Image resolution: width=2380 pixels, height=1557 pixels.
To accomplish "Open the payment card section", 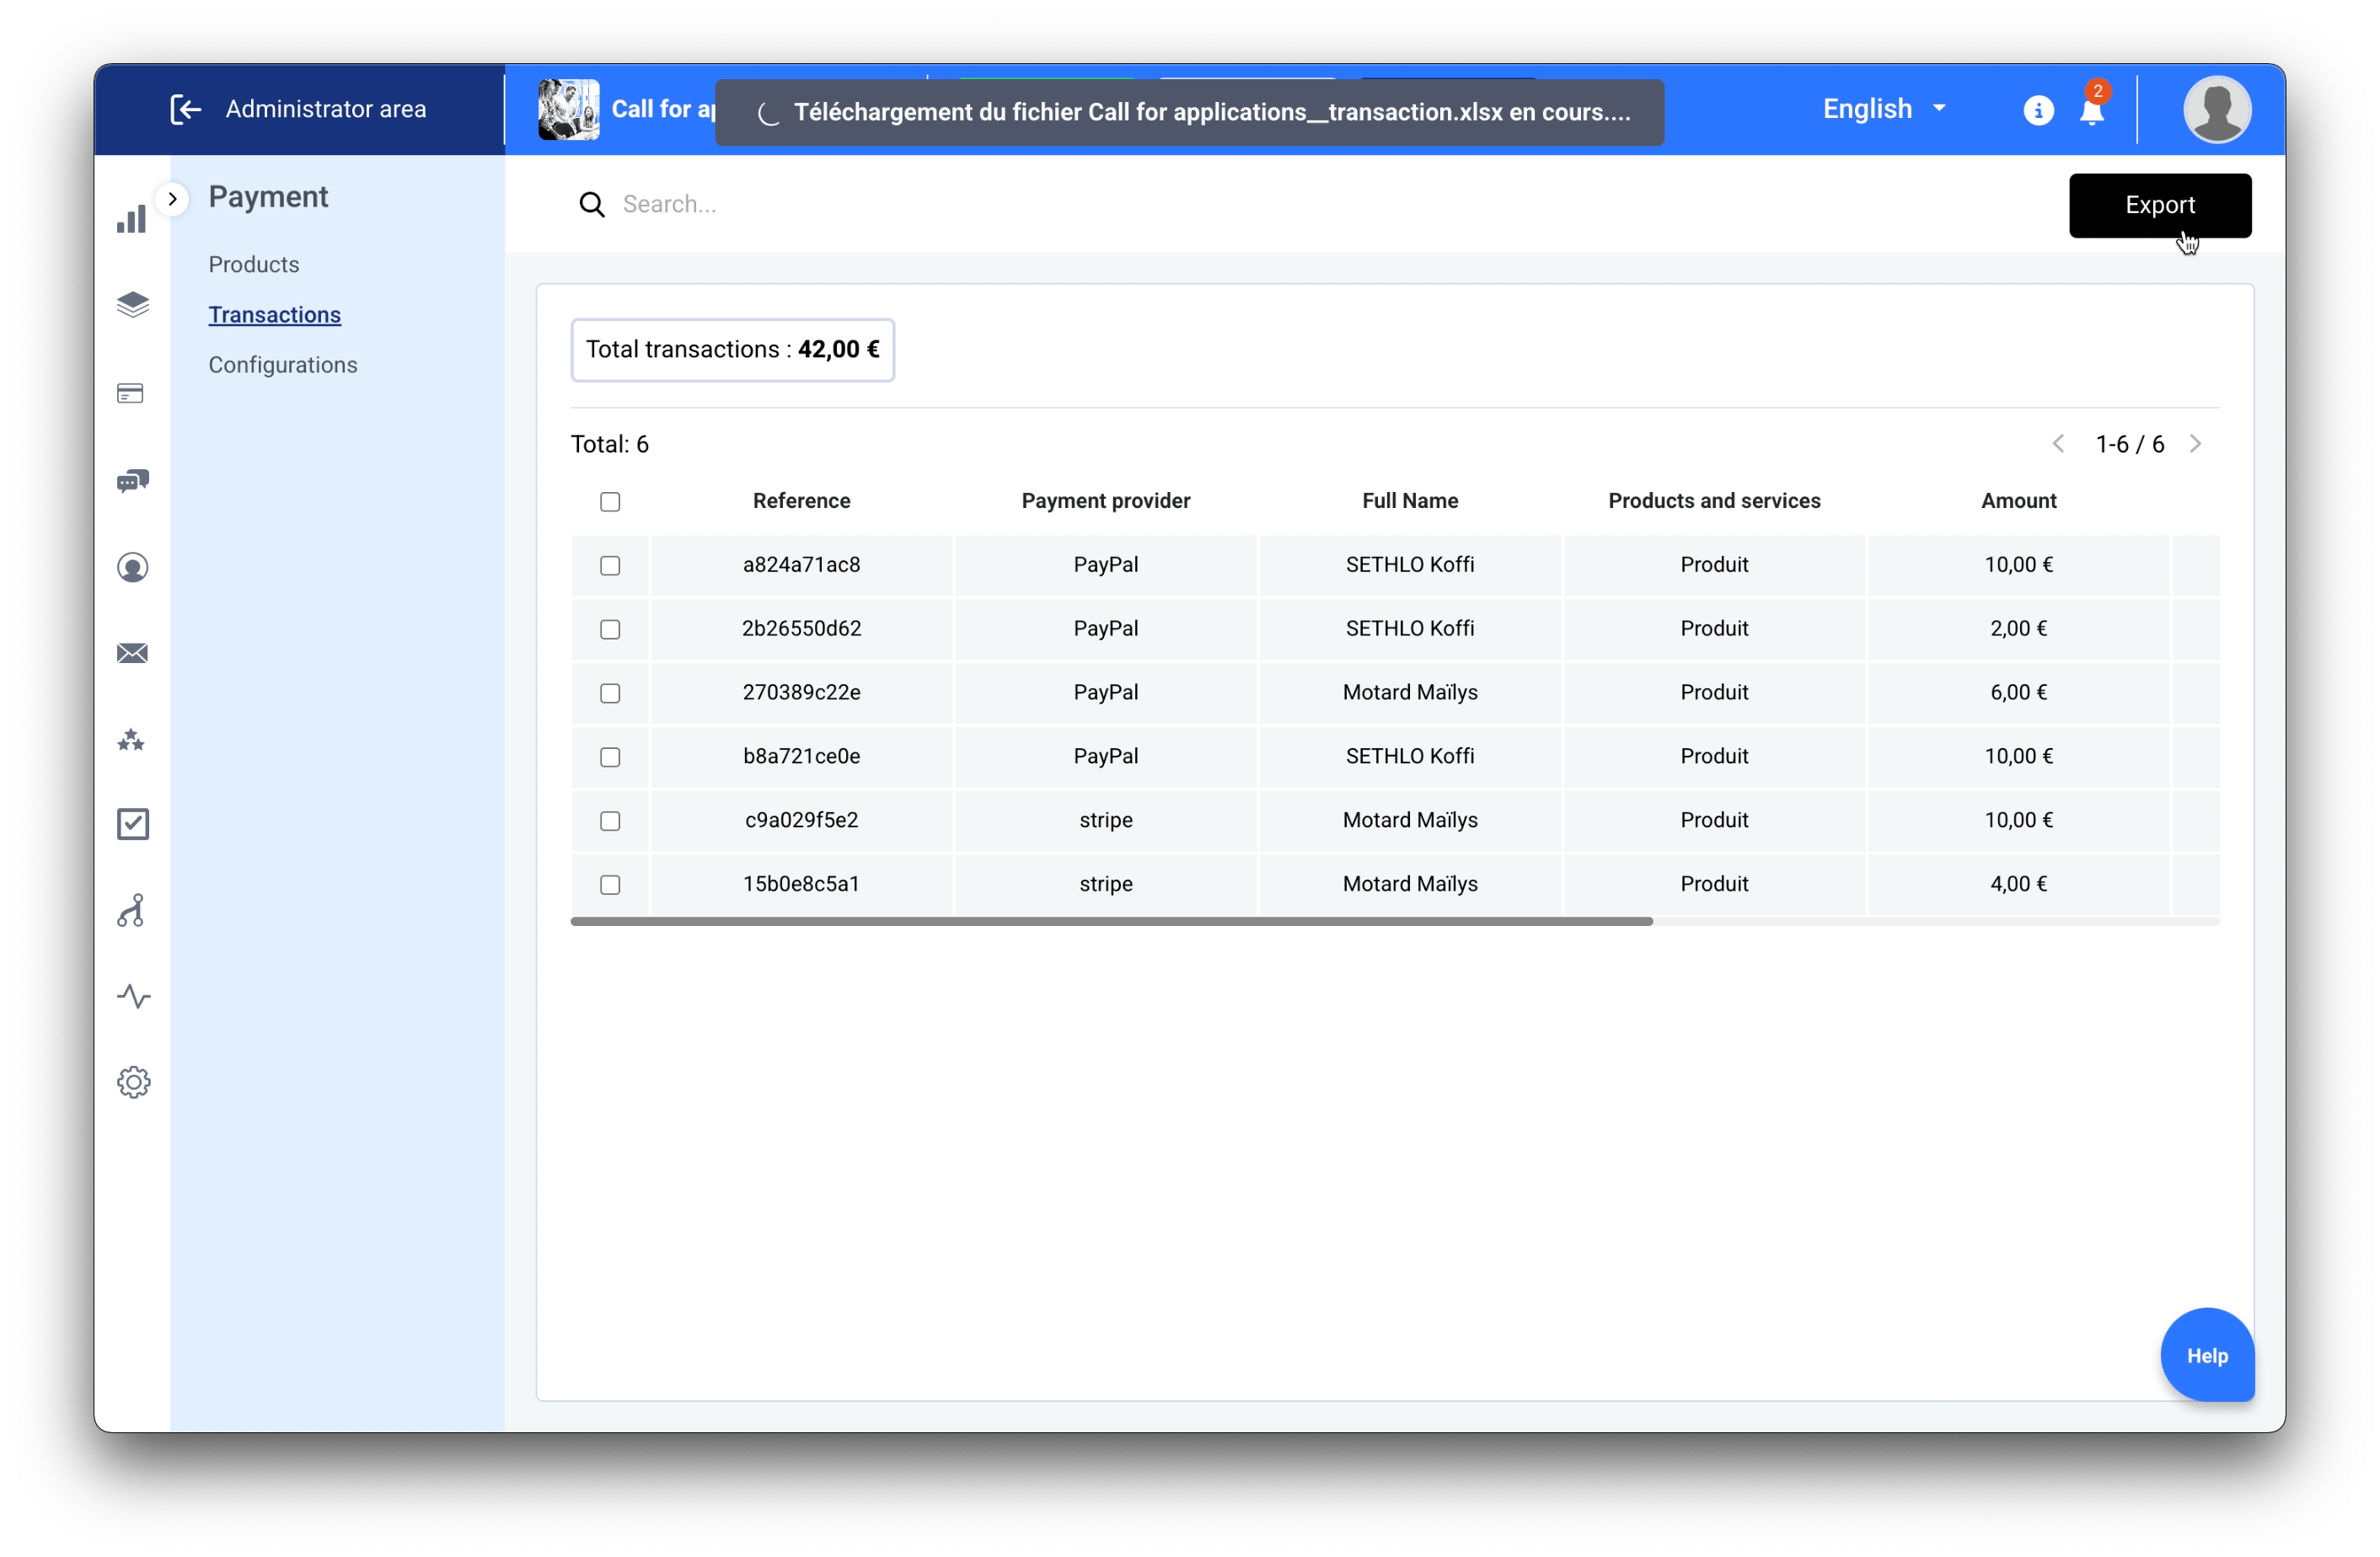I will click(131, 393).
